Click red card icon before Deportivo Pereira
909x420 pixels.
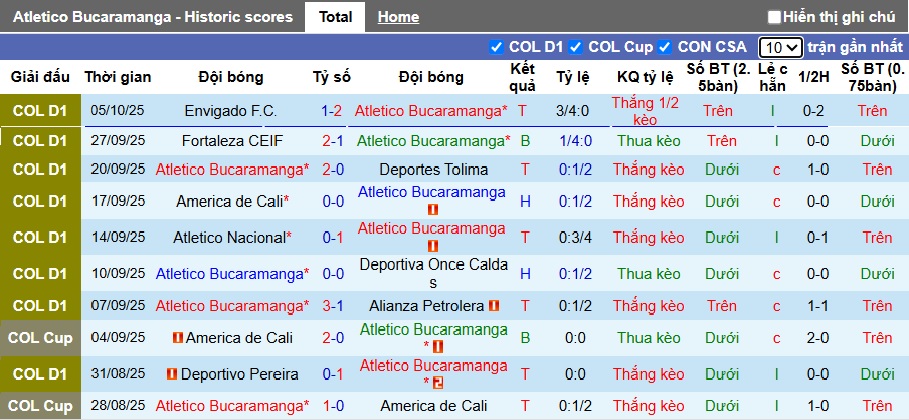coord(172,374)
